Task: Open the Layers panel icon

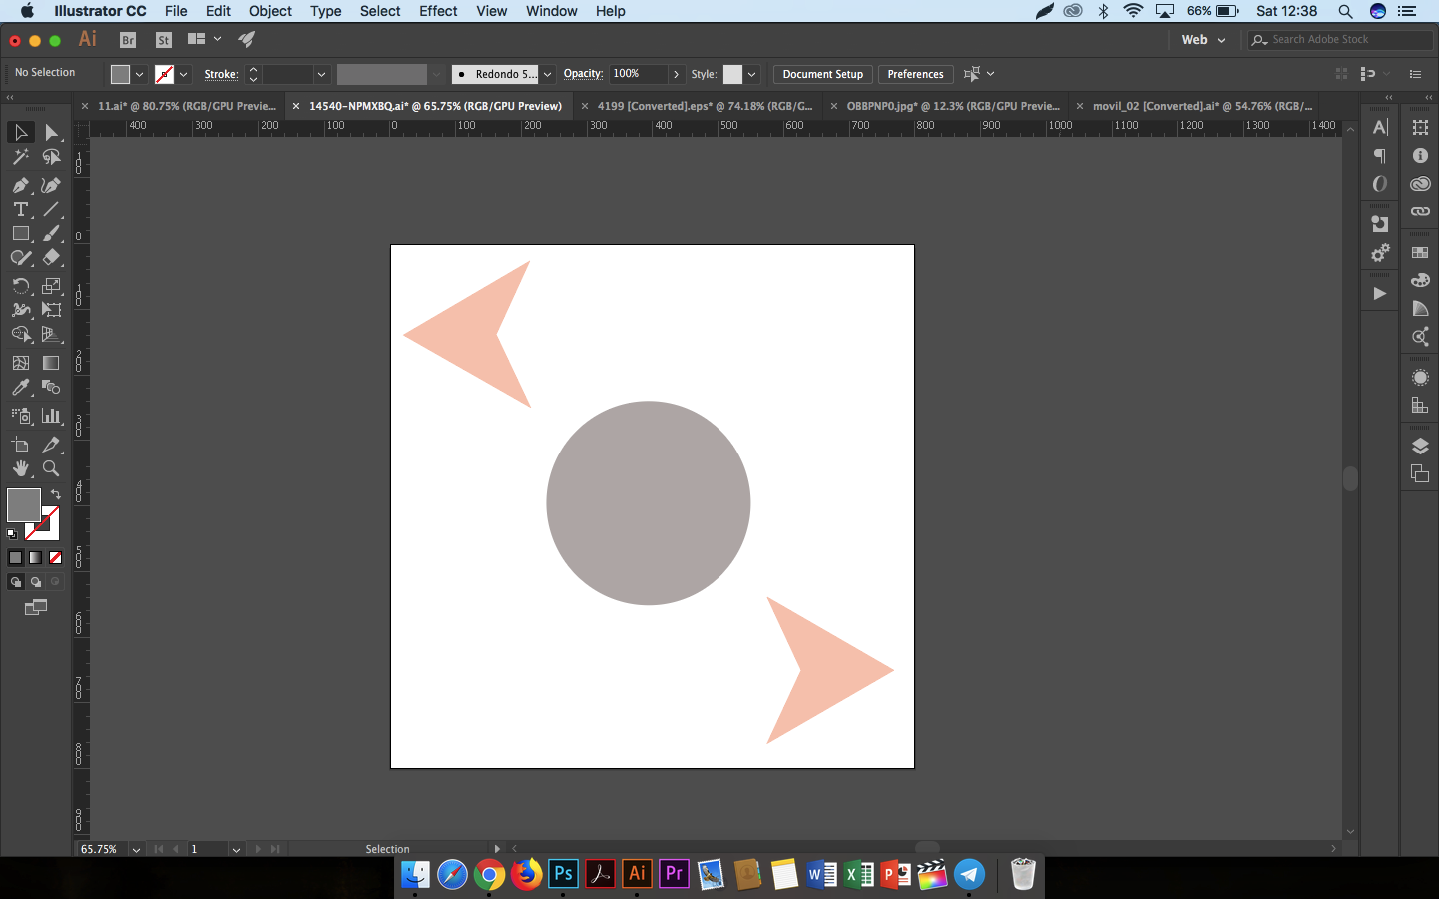Action: (x=1420, y=446)
